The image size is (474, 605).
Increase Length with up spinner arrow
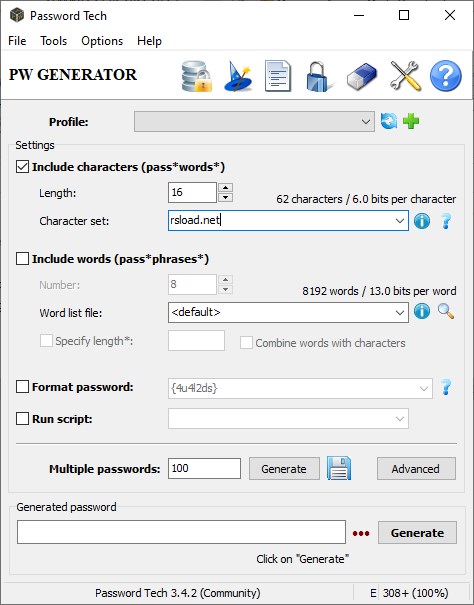click(225, 188)
